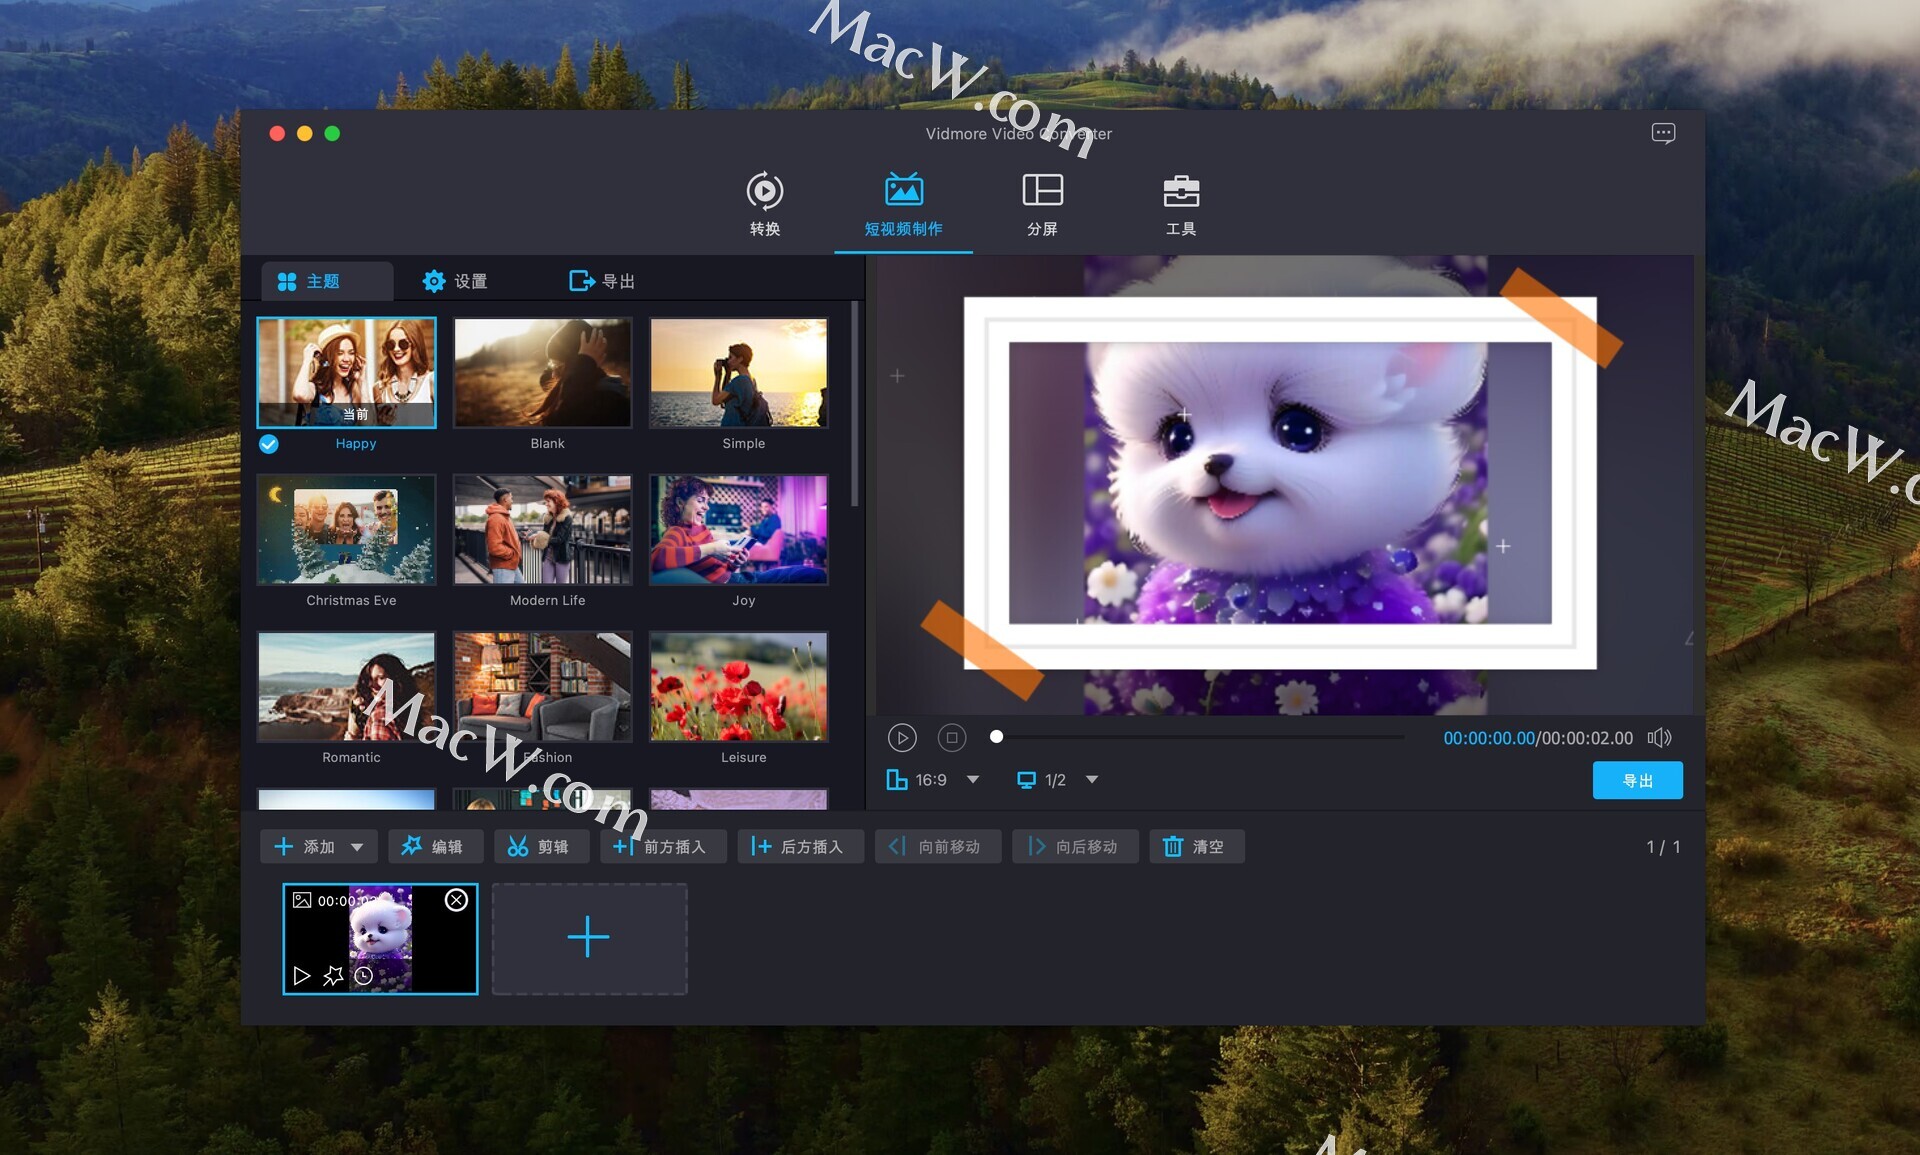Toggle the Happy theme checkmark
1920x1155 pixels.
click(269, 444)
